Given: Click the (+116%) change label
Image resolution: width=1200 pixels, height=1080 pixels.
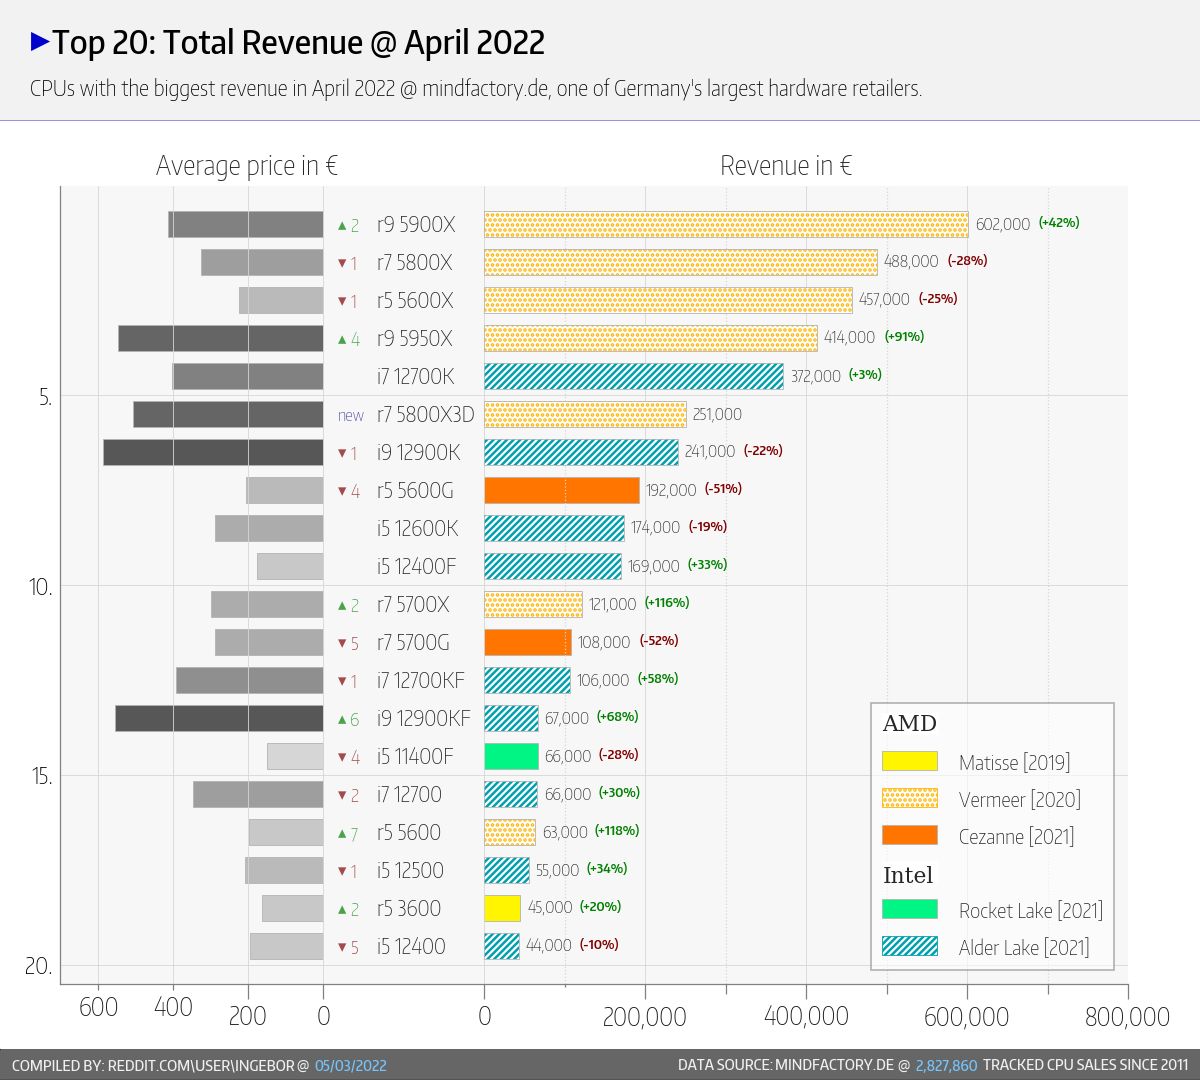Looking at the screenshot, I should tap(667, 602).
